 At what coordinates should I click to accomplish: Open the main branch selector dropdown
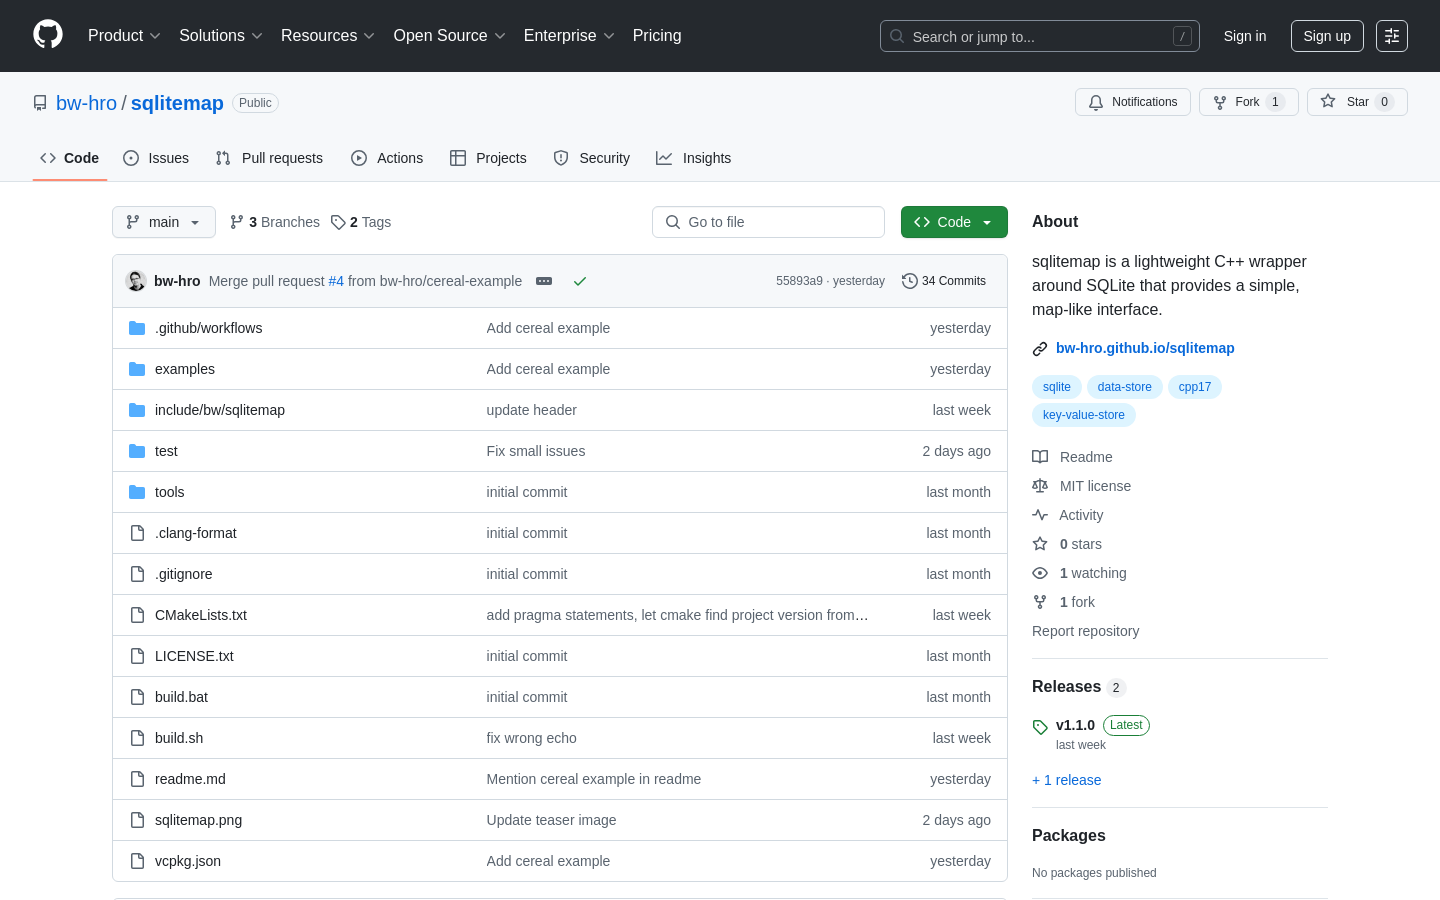click(164, 222)
